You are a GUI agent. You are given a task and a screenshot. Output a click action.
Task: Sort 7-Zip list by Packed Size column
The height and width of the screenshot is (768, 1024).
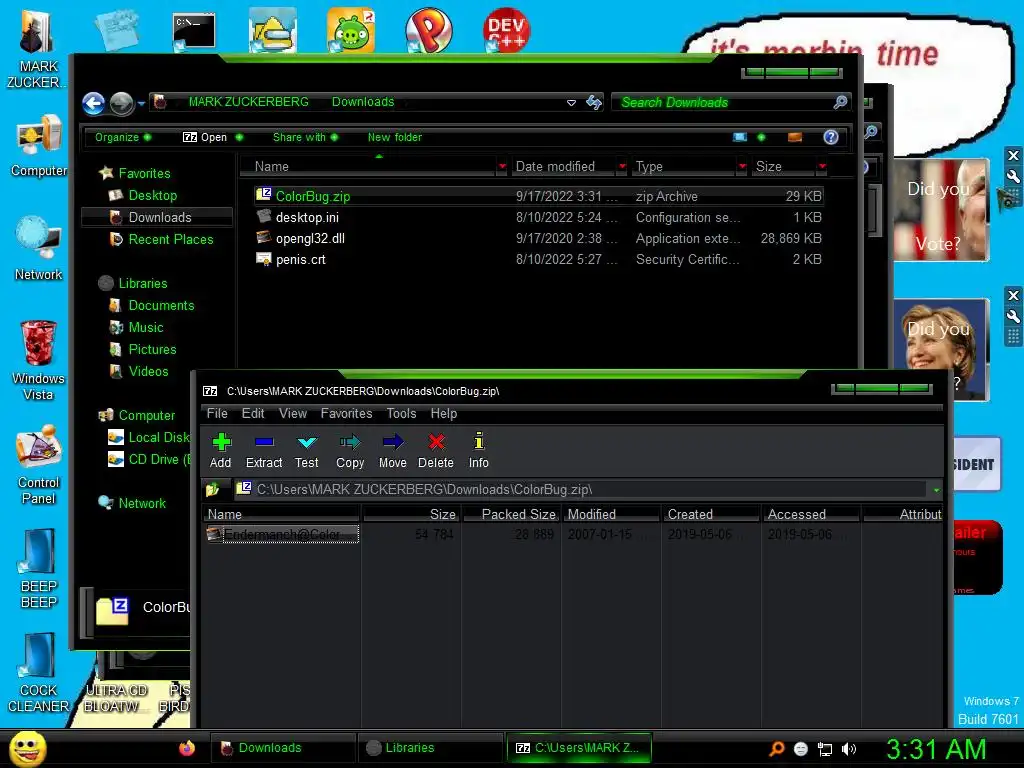pos(511,514)
